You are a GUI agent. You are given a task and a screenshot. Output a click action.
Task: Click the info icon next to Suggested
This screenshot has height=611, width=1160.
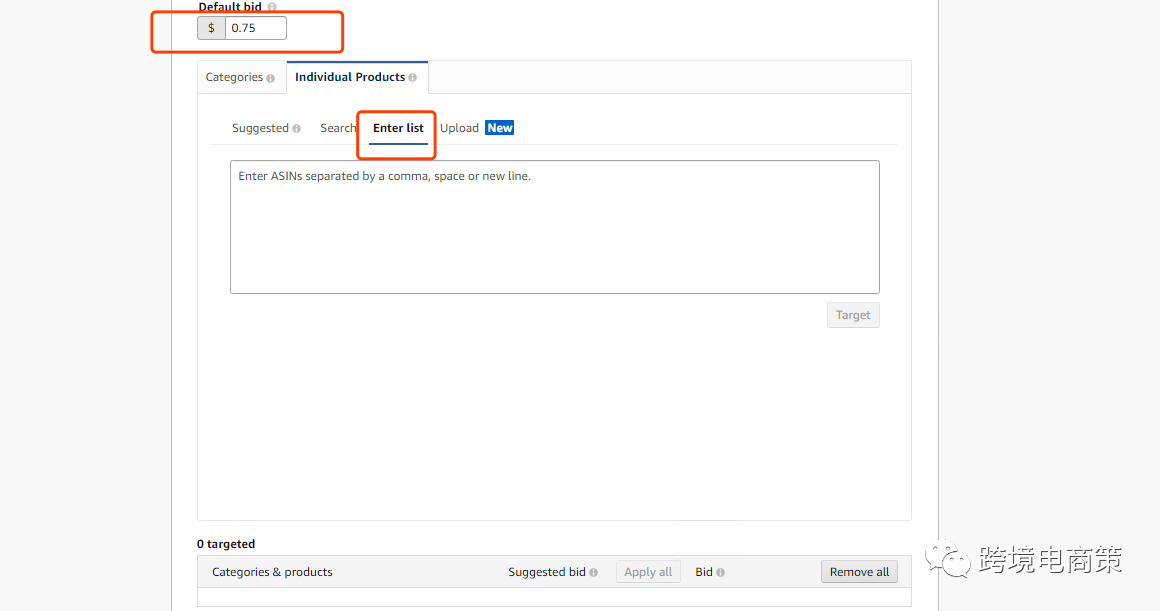(297, 129)
